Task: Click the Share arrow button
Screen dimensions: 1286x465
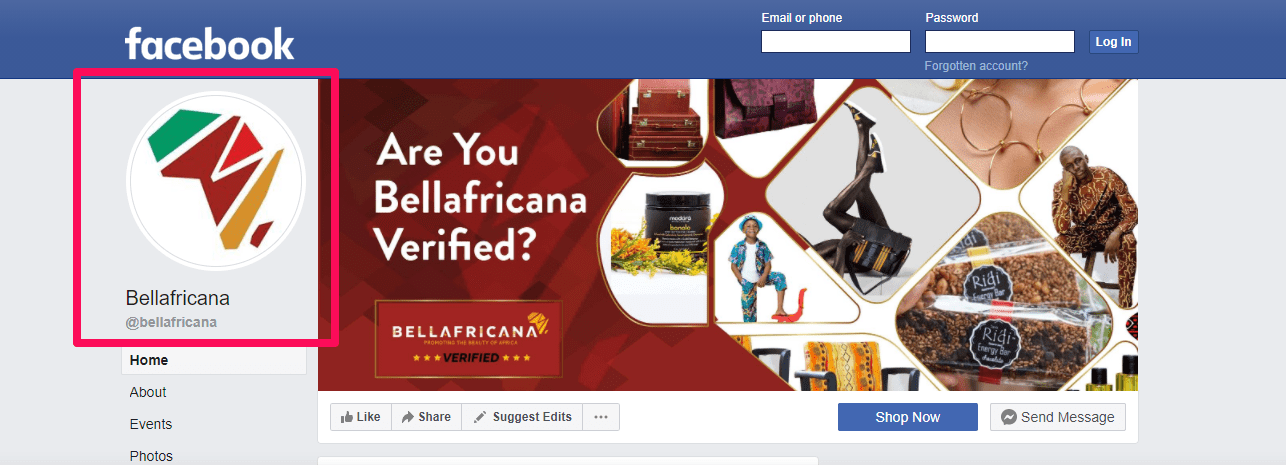Action: click(426, 417)
